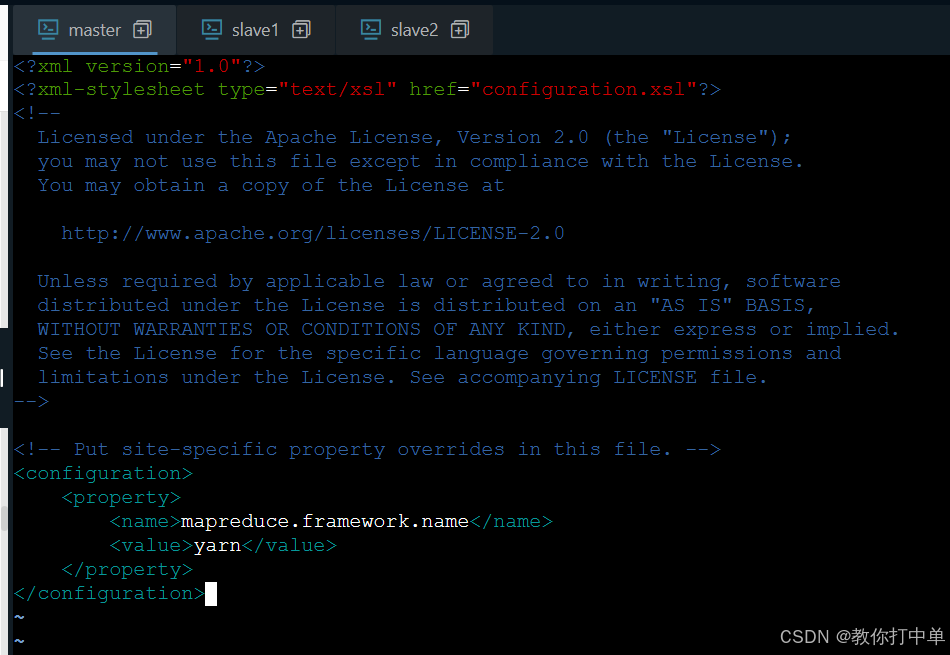Click the "Licensed under the Apache License" line
This screenshot has width=950, height=655.
414,138
